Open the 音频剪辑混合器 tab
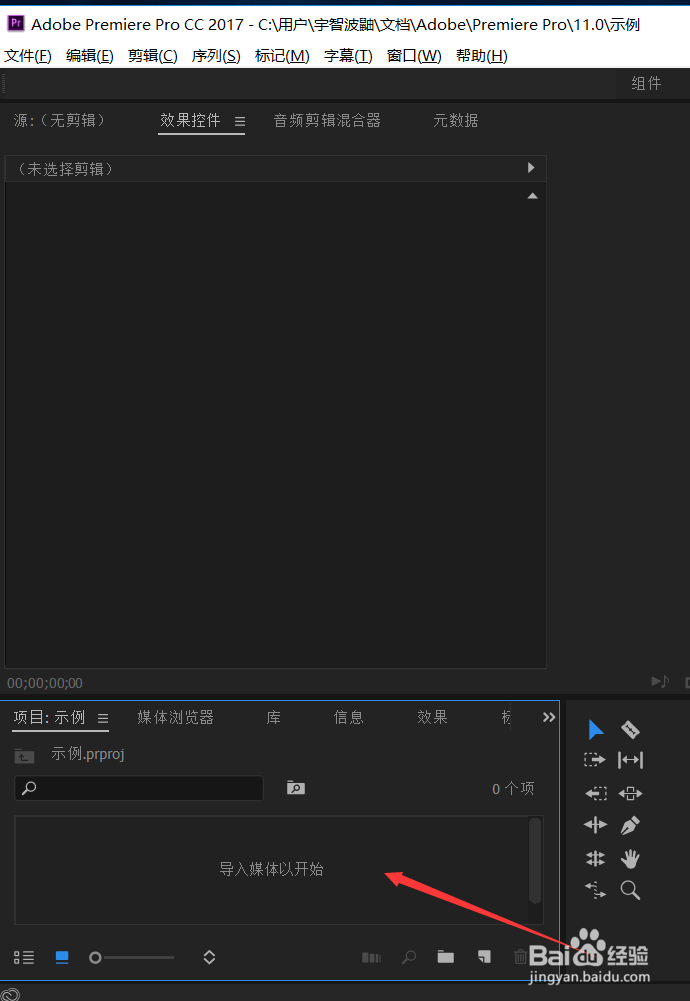The height and width of the screenshot is (1001, 690). (327, 120)
